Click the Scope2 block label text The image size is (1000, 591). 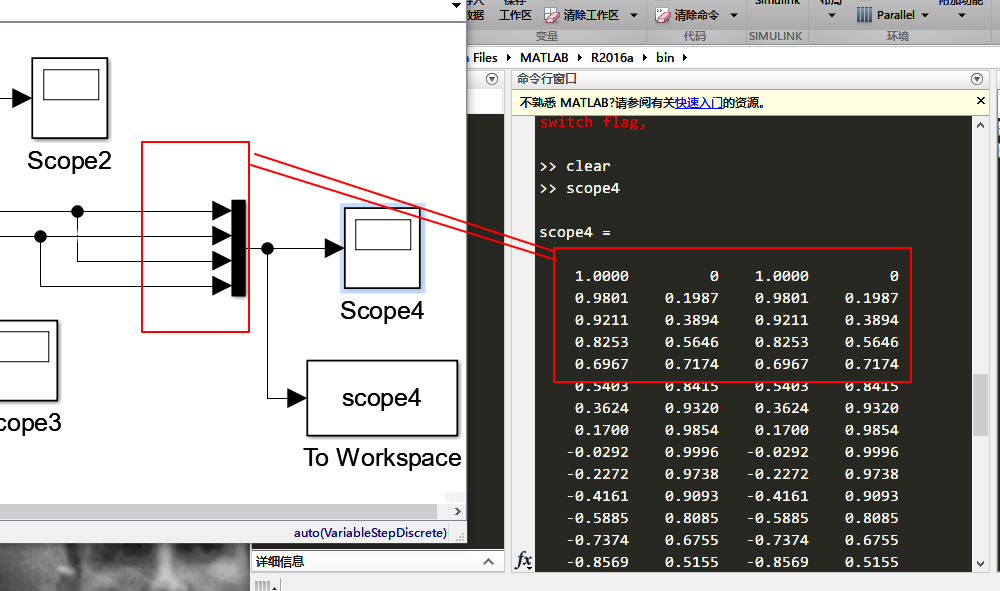70,161
